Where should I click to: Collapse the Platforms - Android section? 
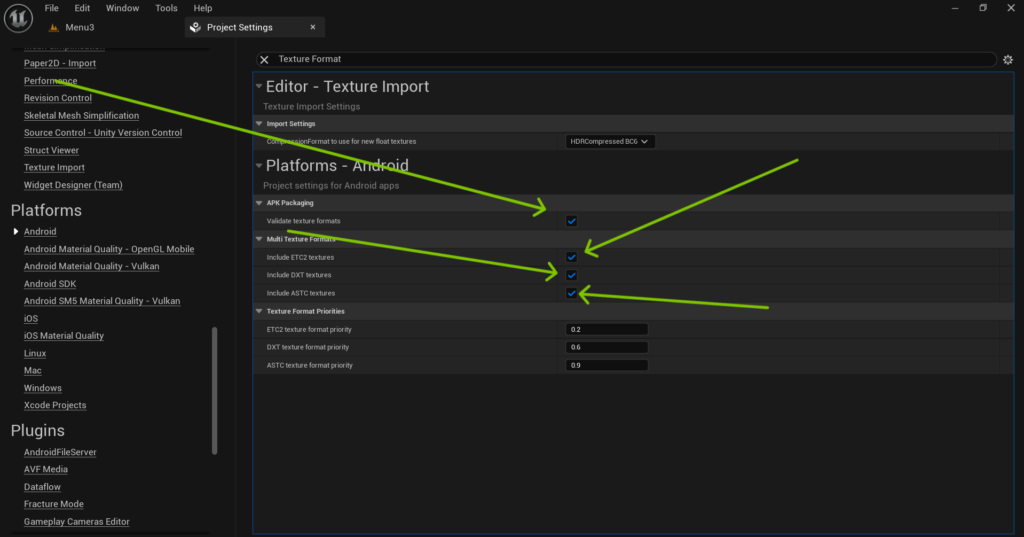[x=259, y=165]
